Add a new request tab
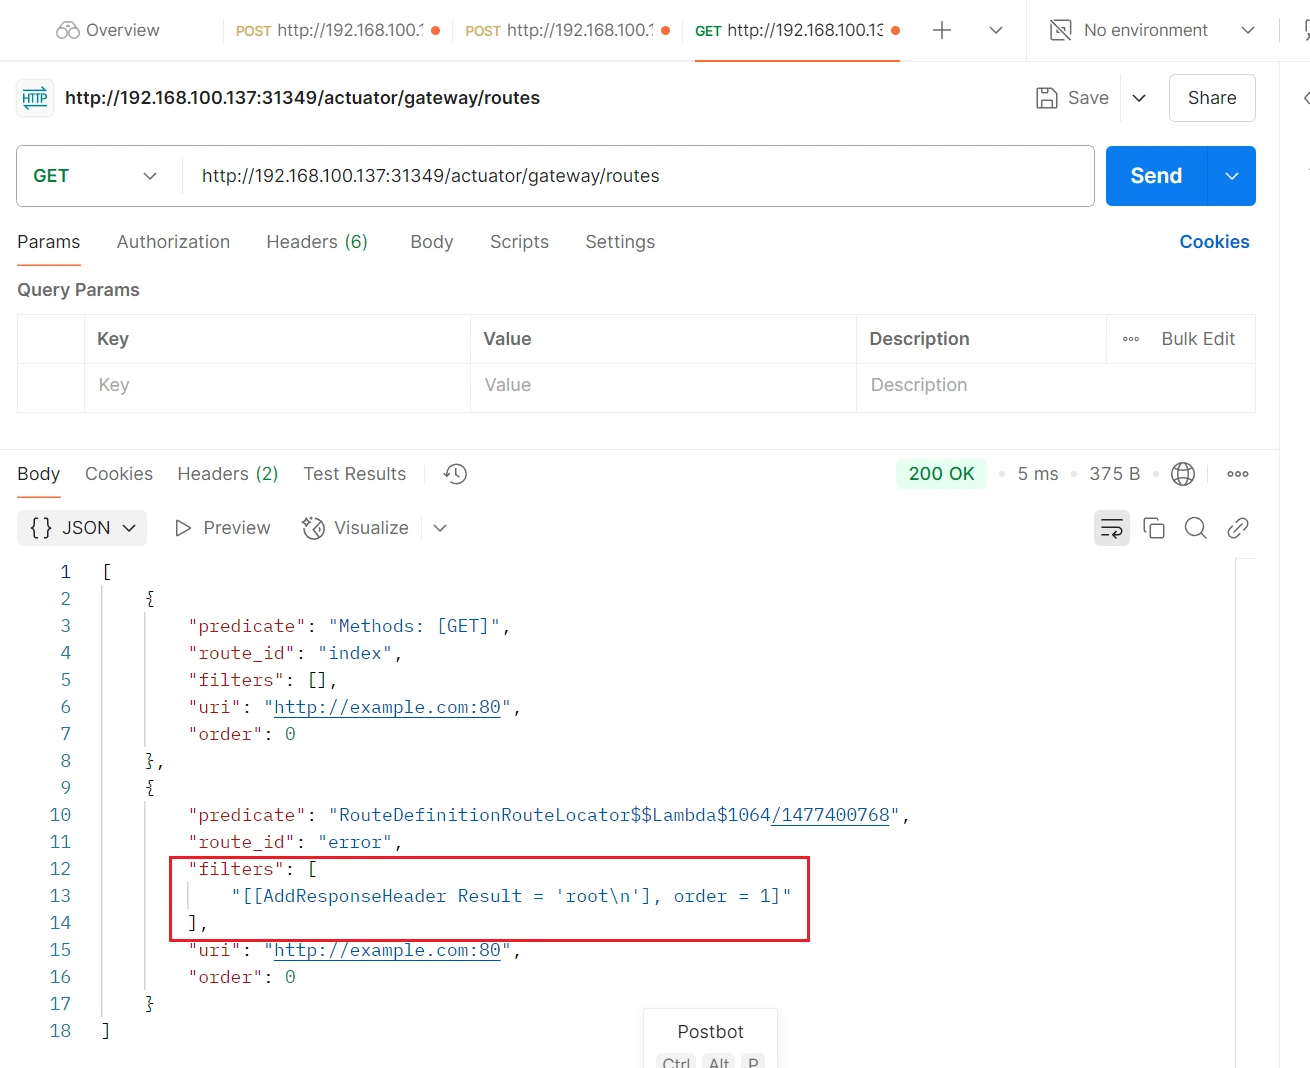The width and height of the screenshot is (1310, 1068). coord(941,30)
